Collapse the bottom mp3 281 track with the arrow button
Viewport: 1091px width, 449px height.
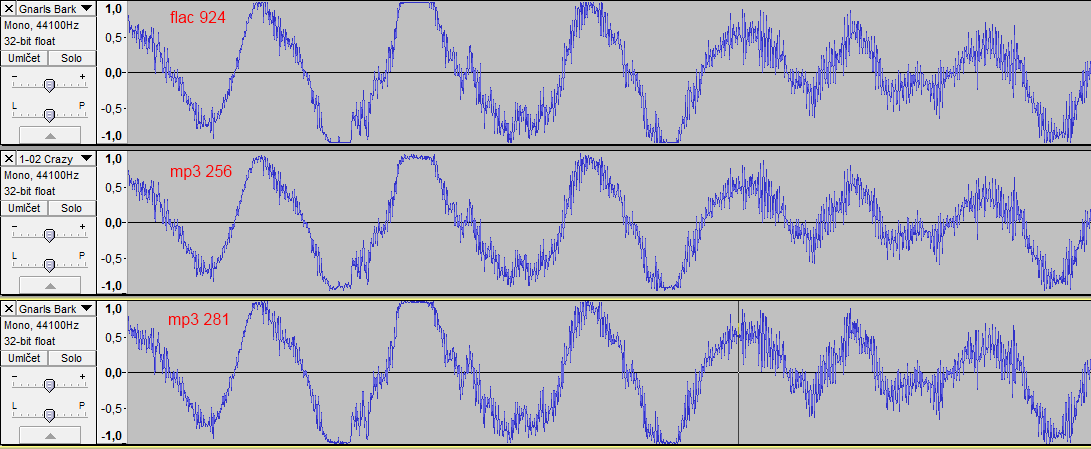click(x=49, y=435)
